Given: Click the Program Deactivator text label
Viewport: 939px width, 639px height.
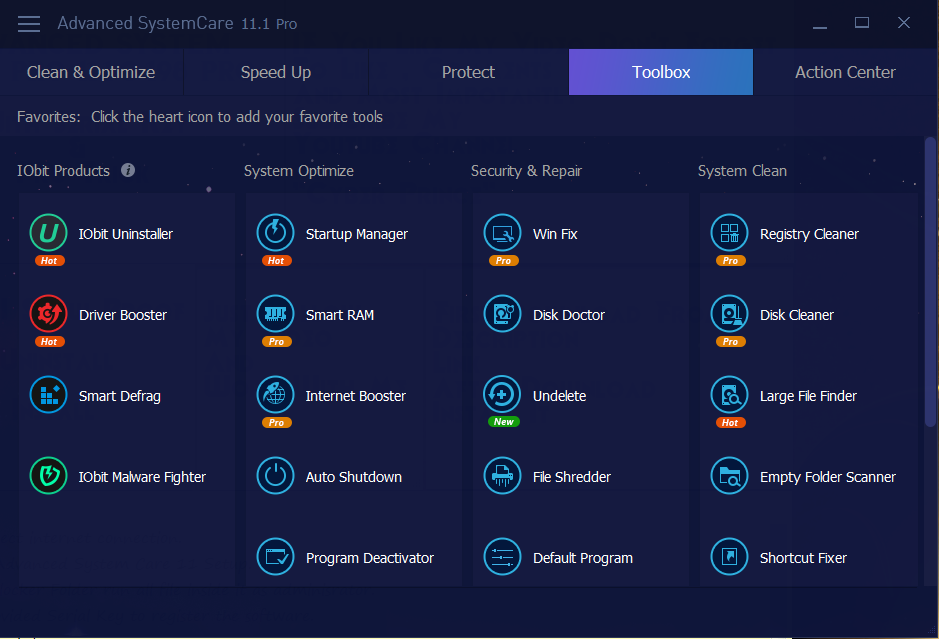Looking at the screenshot, I should [369, 558].
